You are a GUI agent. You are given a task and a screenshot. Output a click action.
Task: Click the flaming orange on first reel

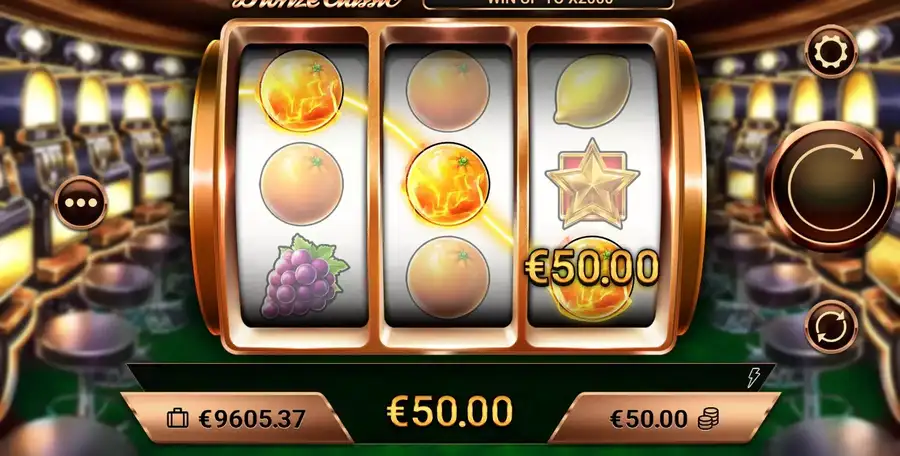click(301, 91)
